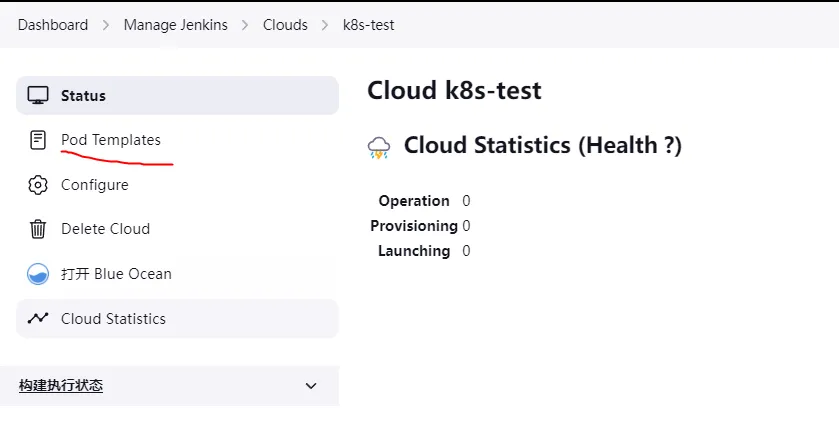839x440 pixels.
Task: Click breadcrumb arrow after Dashboard
Action: [x=105, y=25]
